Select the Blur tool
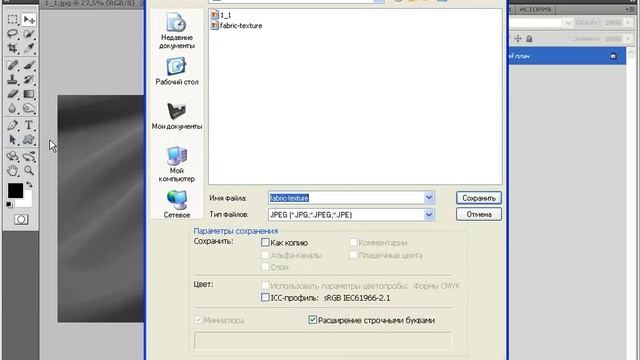The height and width of the screenshot is (360, 640). click(12, 109)
